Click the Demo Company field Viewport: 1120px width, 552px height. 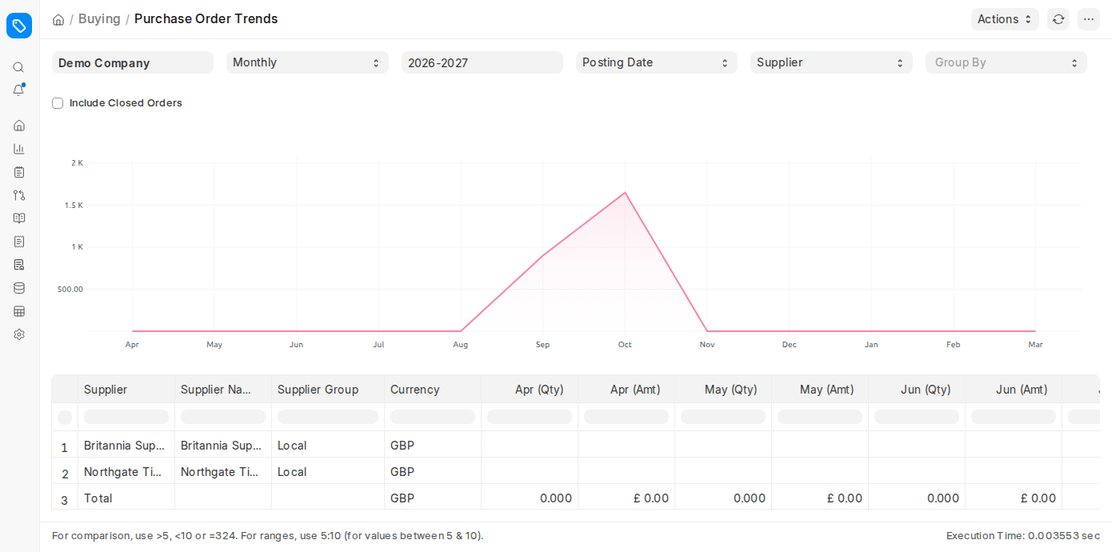[133, 62]
